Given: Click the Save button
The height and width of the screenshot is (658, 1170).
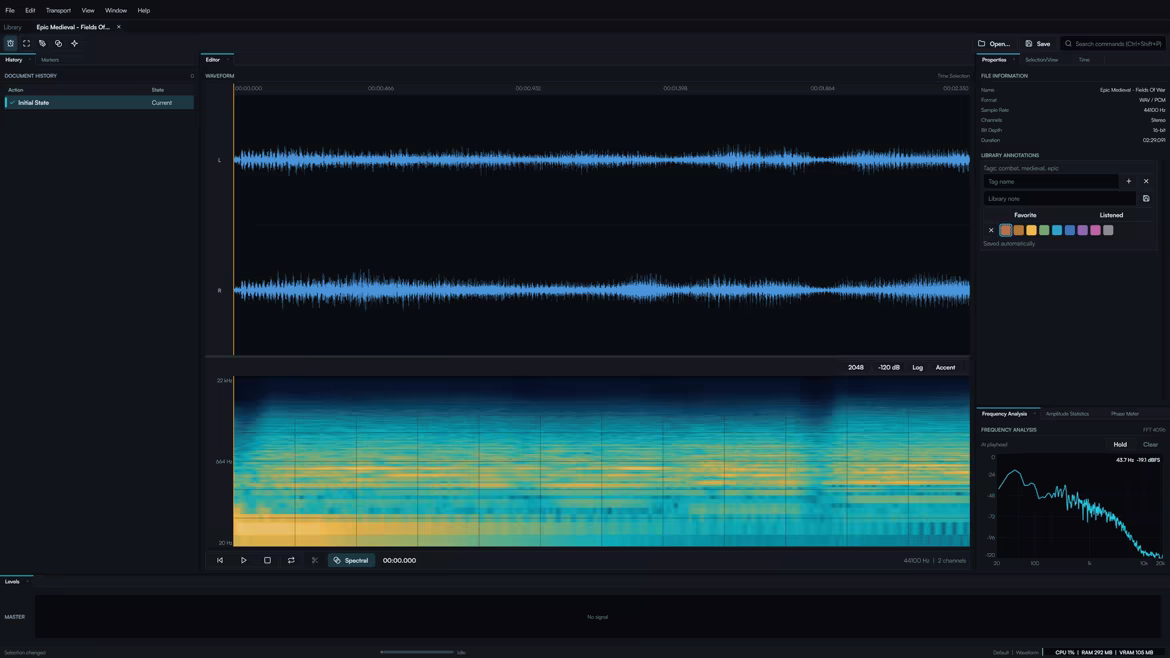Looking at the screenshot, I should coord(1038,44).
